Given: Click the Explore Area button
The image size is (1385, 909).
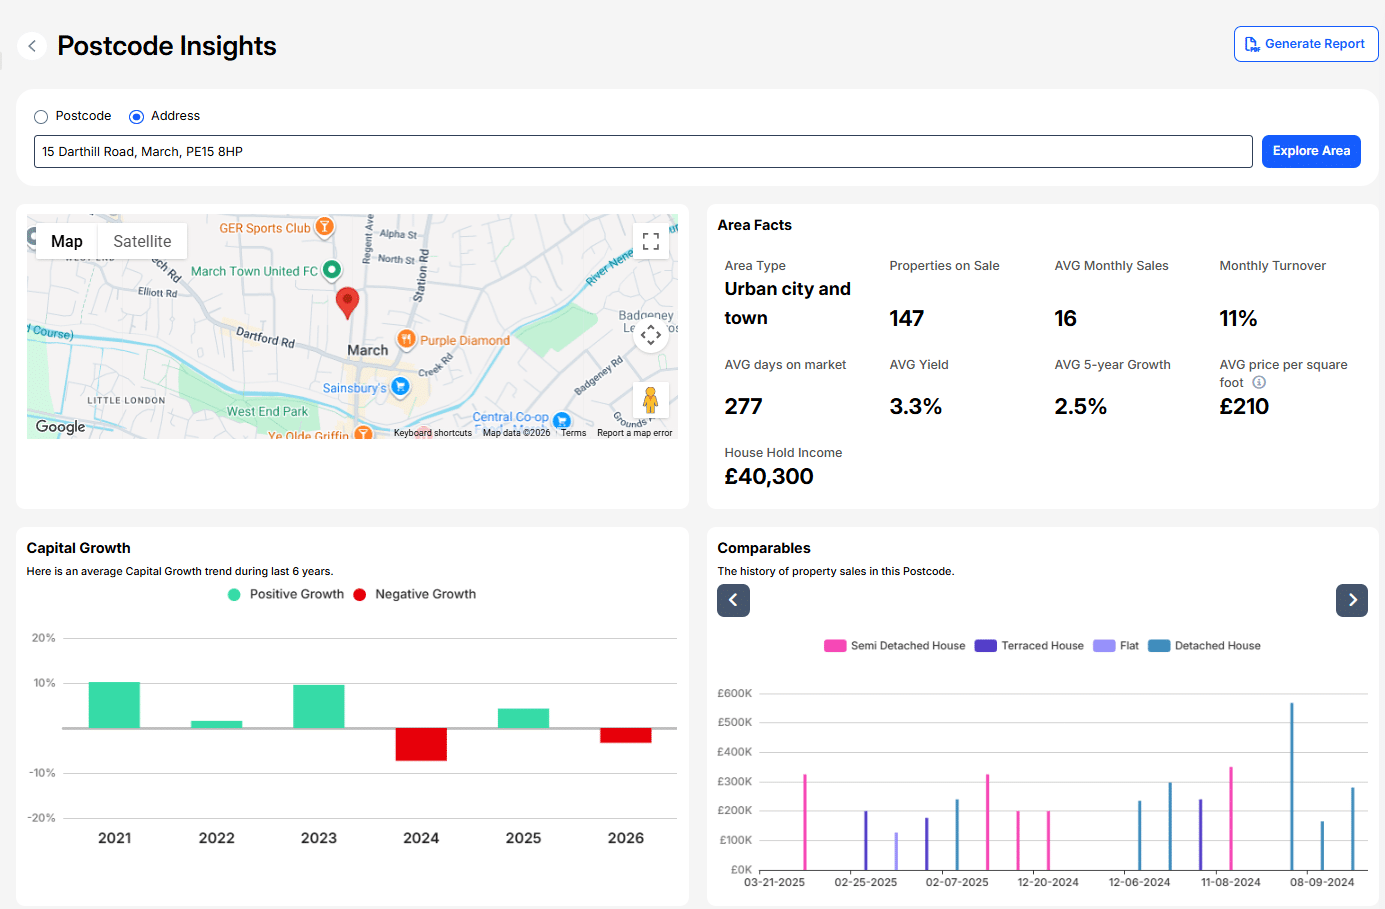Looking at the screenshot, I should (1311, 151).
